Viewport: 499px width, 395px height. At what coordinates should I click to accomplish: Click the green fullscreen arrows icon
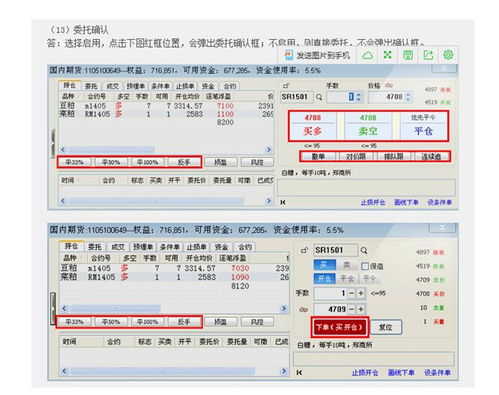click(387, 55)
